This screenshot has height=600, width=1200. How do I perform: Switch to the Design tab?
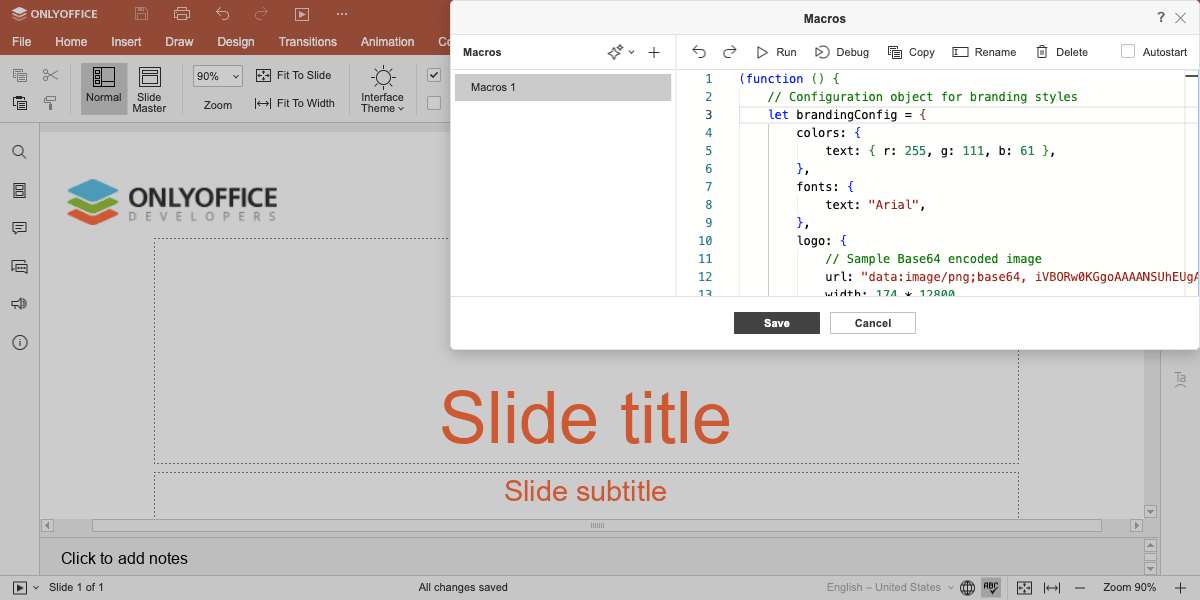[236, 42]
